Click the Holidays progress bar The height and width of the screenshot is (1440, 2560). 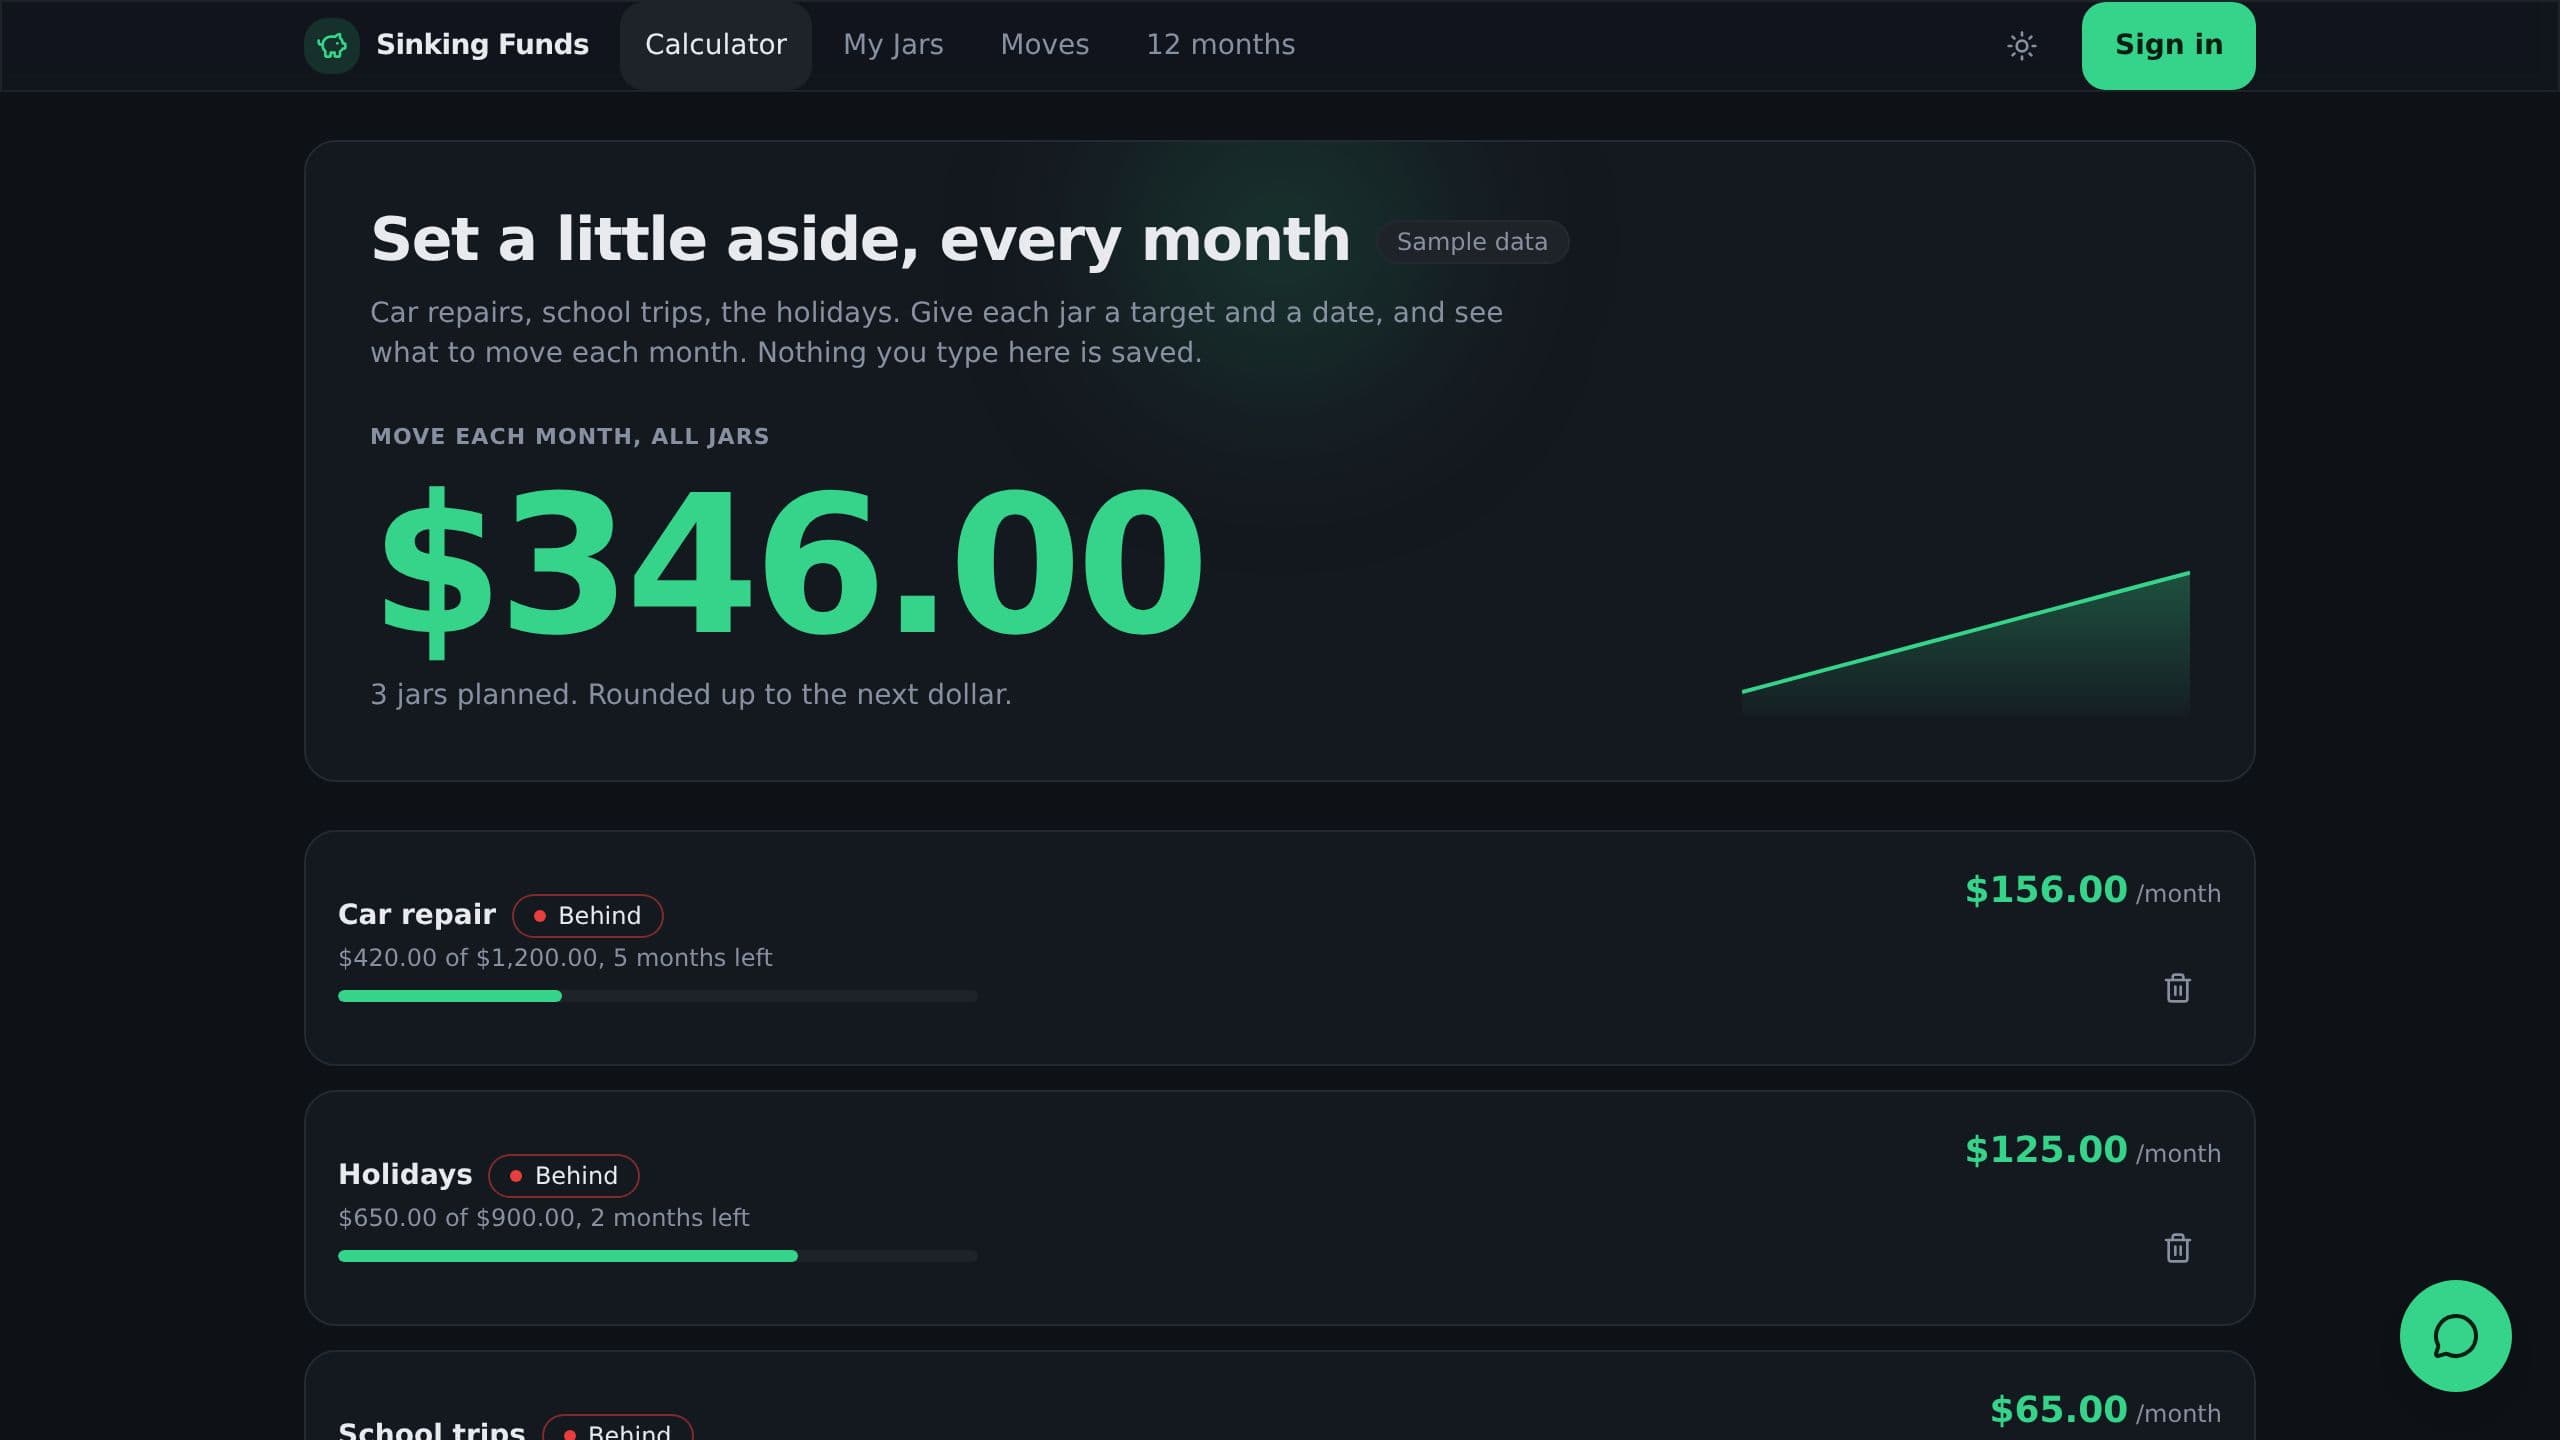(658, 1256)
